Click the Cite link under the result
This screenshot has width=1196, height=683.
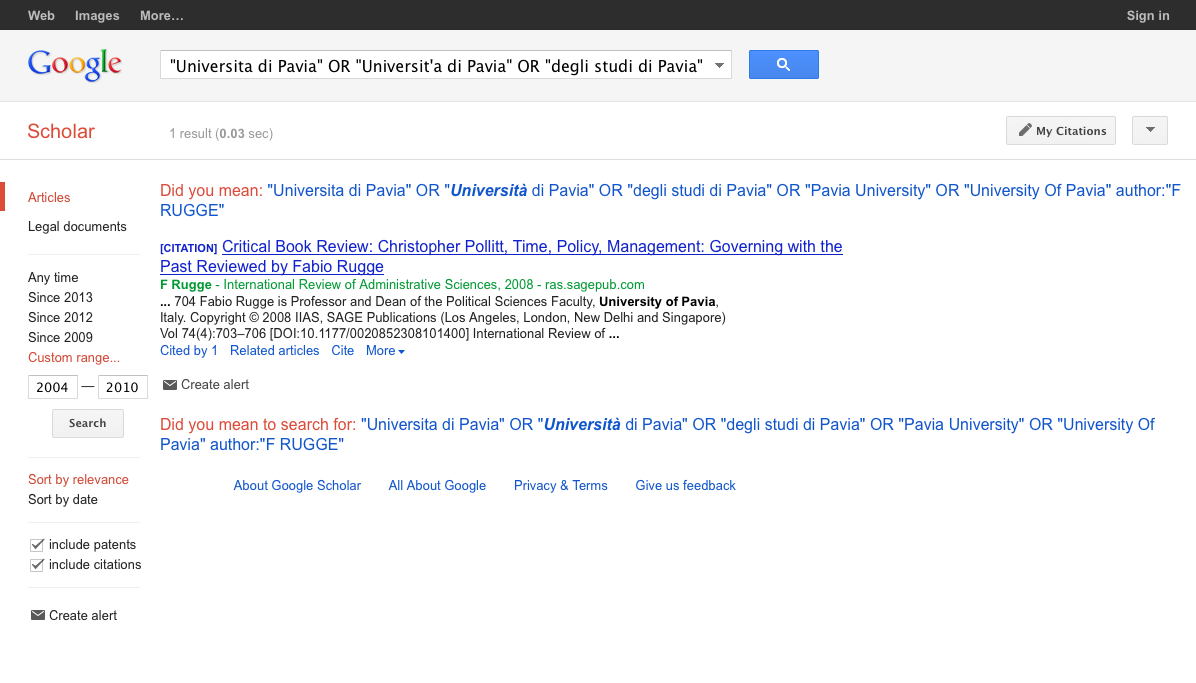342,351
